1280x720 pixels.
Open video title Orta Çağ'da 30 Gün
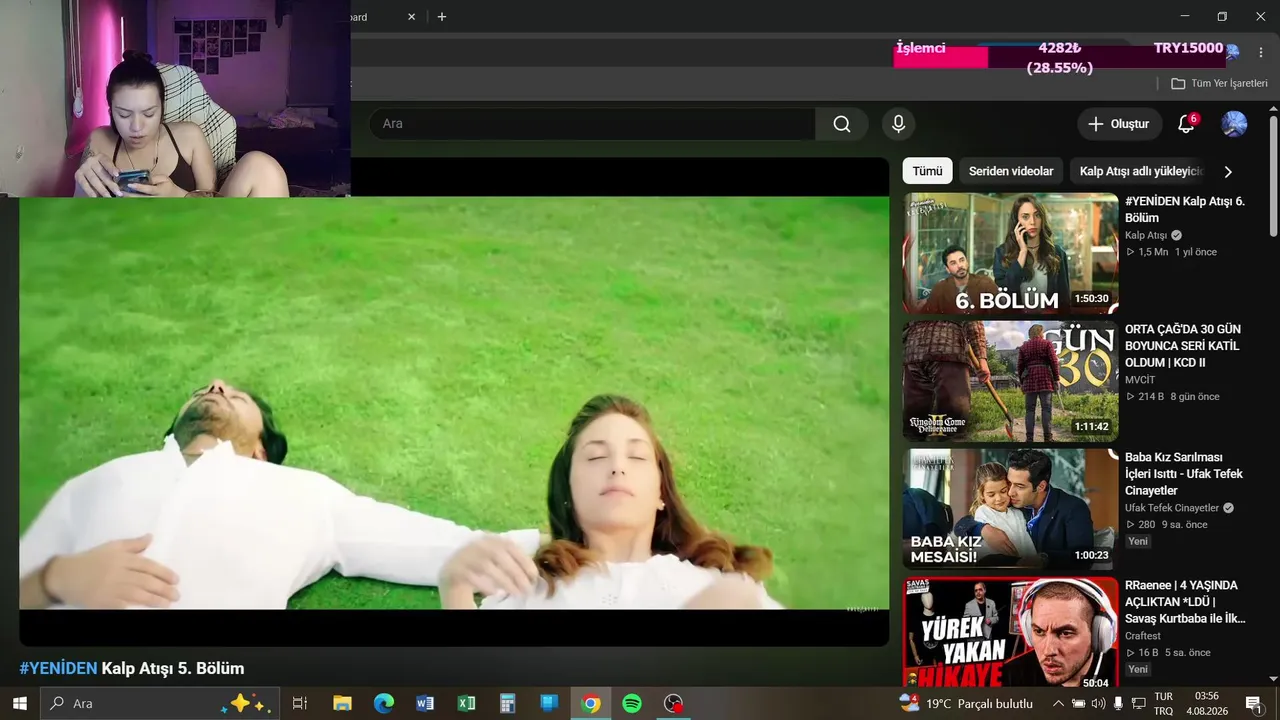pos(1183,345)
